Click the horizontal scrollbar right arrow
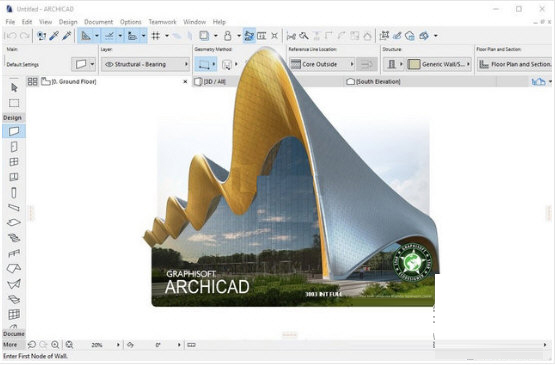 [545, 345]
